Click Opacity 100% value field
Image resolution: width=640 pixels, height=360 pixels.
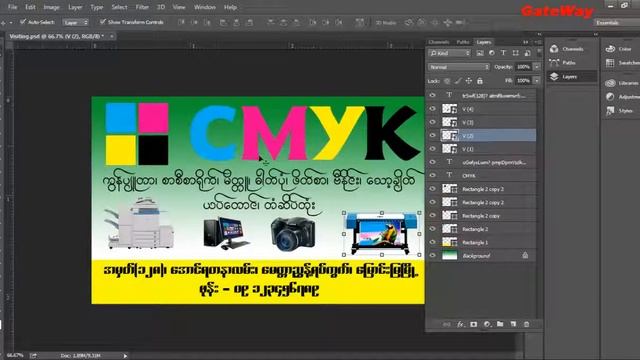click(x=524, y=67)
